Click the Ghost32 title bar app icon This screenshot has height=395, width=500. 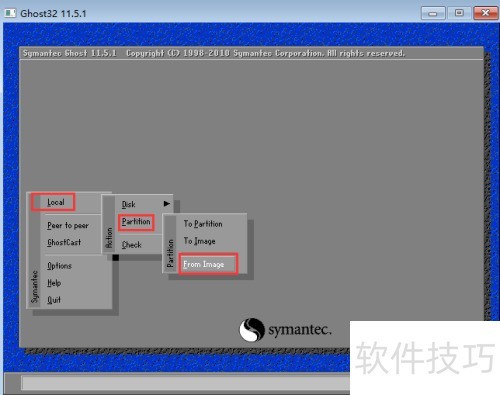(x=10, y=13)
